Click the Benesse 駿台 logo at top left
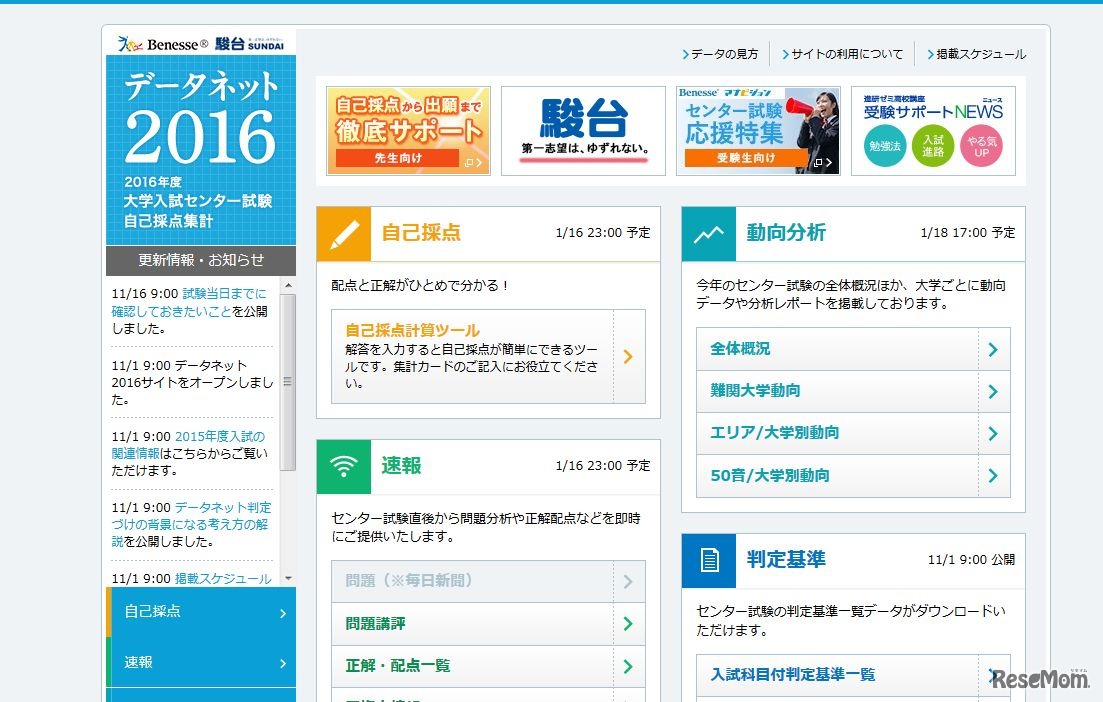Viewport: 1103px width, 702px height. 199,42
